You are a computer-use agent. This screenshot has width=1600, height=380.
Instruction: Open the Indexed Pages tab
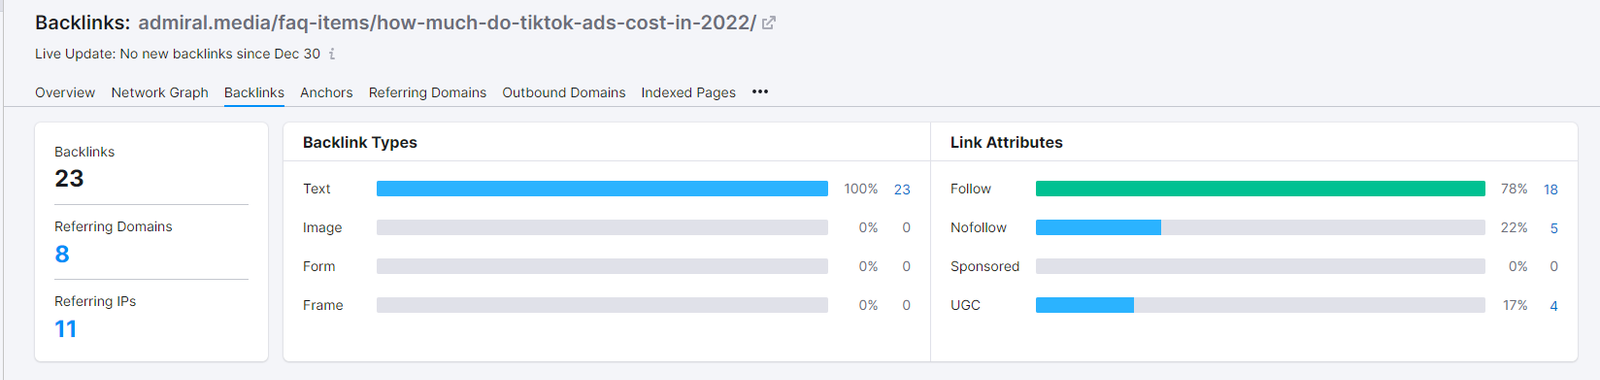click(688, 92)
